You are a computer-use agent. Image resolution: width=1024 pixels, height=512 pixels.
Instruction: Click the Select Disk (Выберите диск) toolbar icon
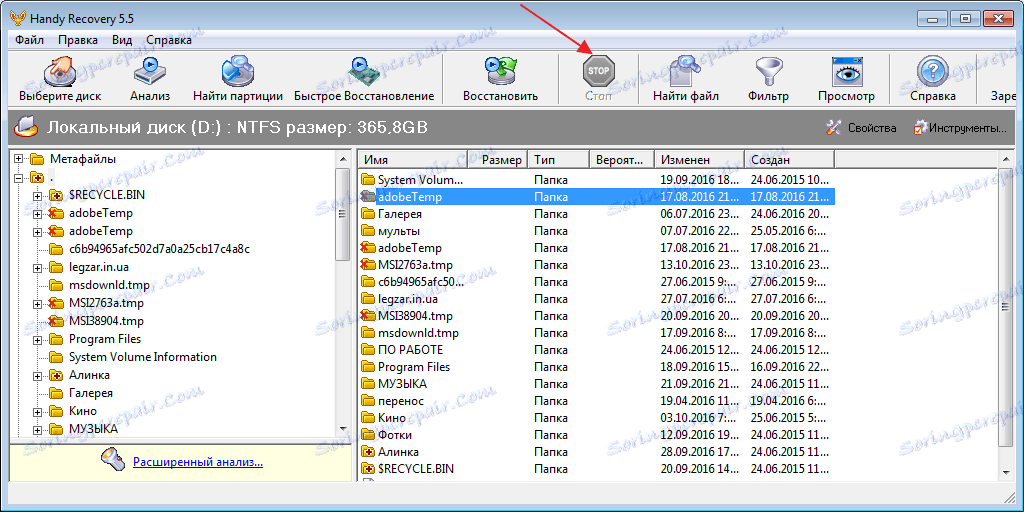60,72
